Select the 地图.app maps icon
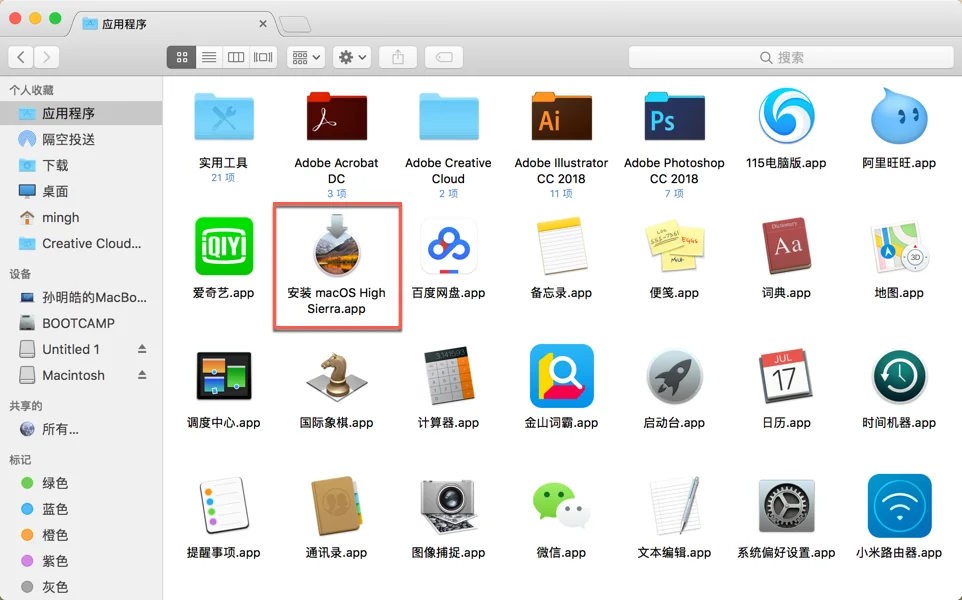The width and height of the screenshot is (962, 600). click(899, 247)
